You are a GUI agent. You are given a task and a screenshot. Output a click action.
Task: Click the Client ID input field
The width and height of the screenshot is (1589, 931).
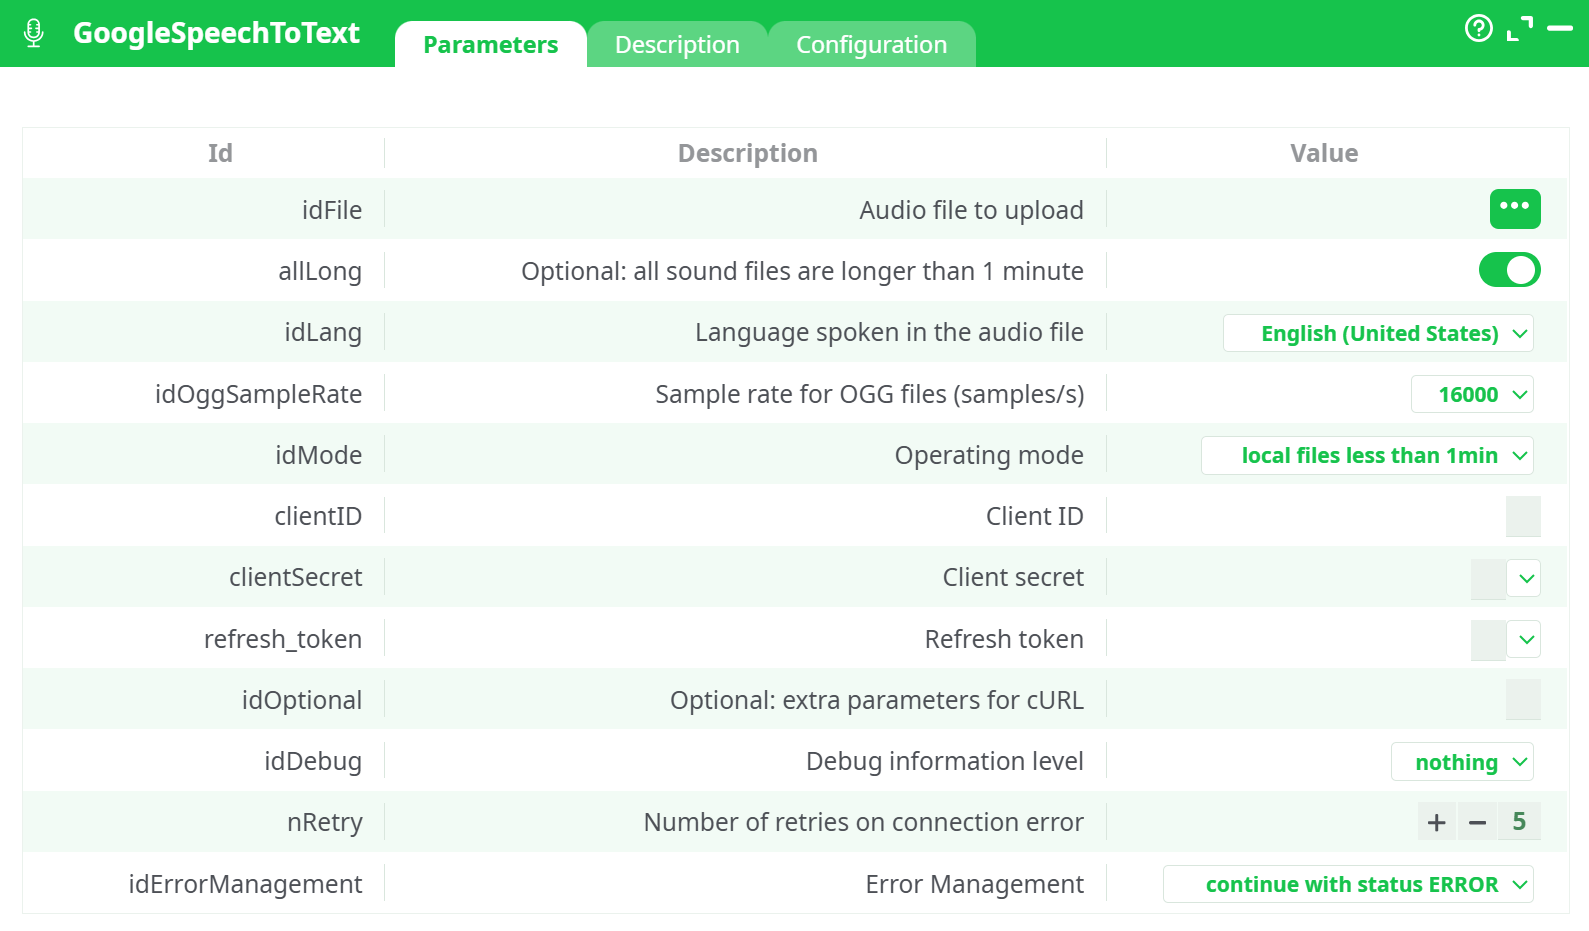pos(1522,516)
